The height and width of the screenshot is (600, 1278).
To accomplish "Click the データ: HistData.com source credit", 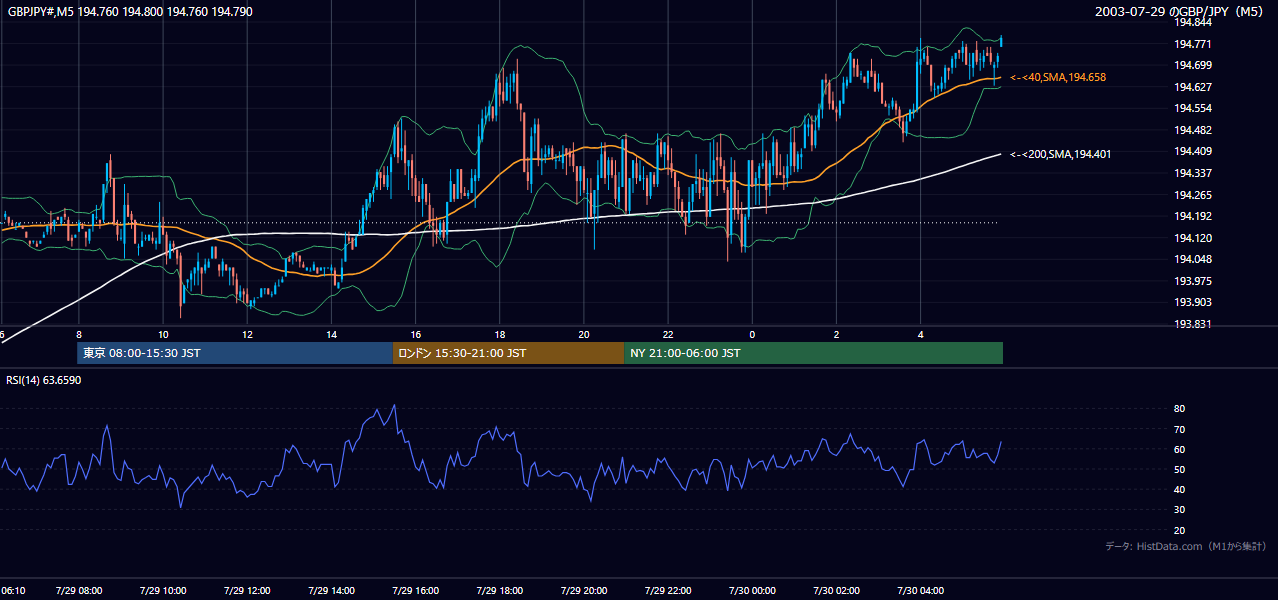I will coord(1185,546).
